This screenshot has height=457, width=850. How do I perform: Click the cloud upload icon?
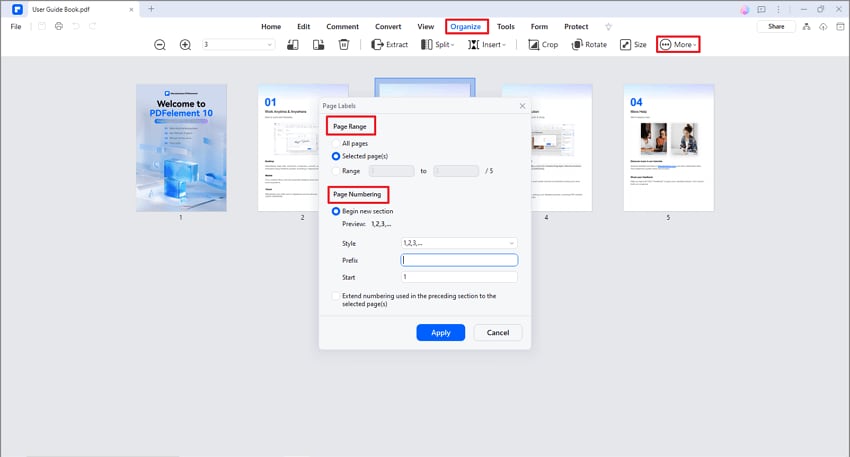click(823, 27)
